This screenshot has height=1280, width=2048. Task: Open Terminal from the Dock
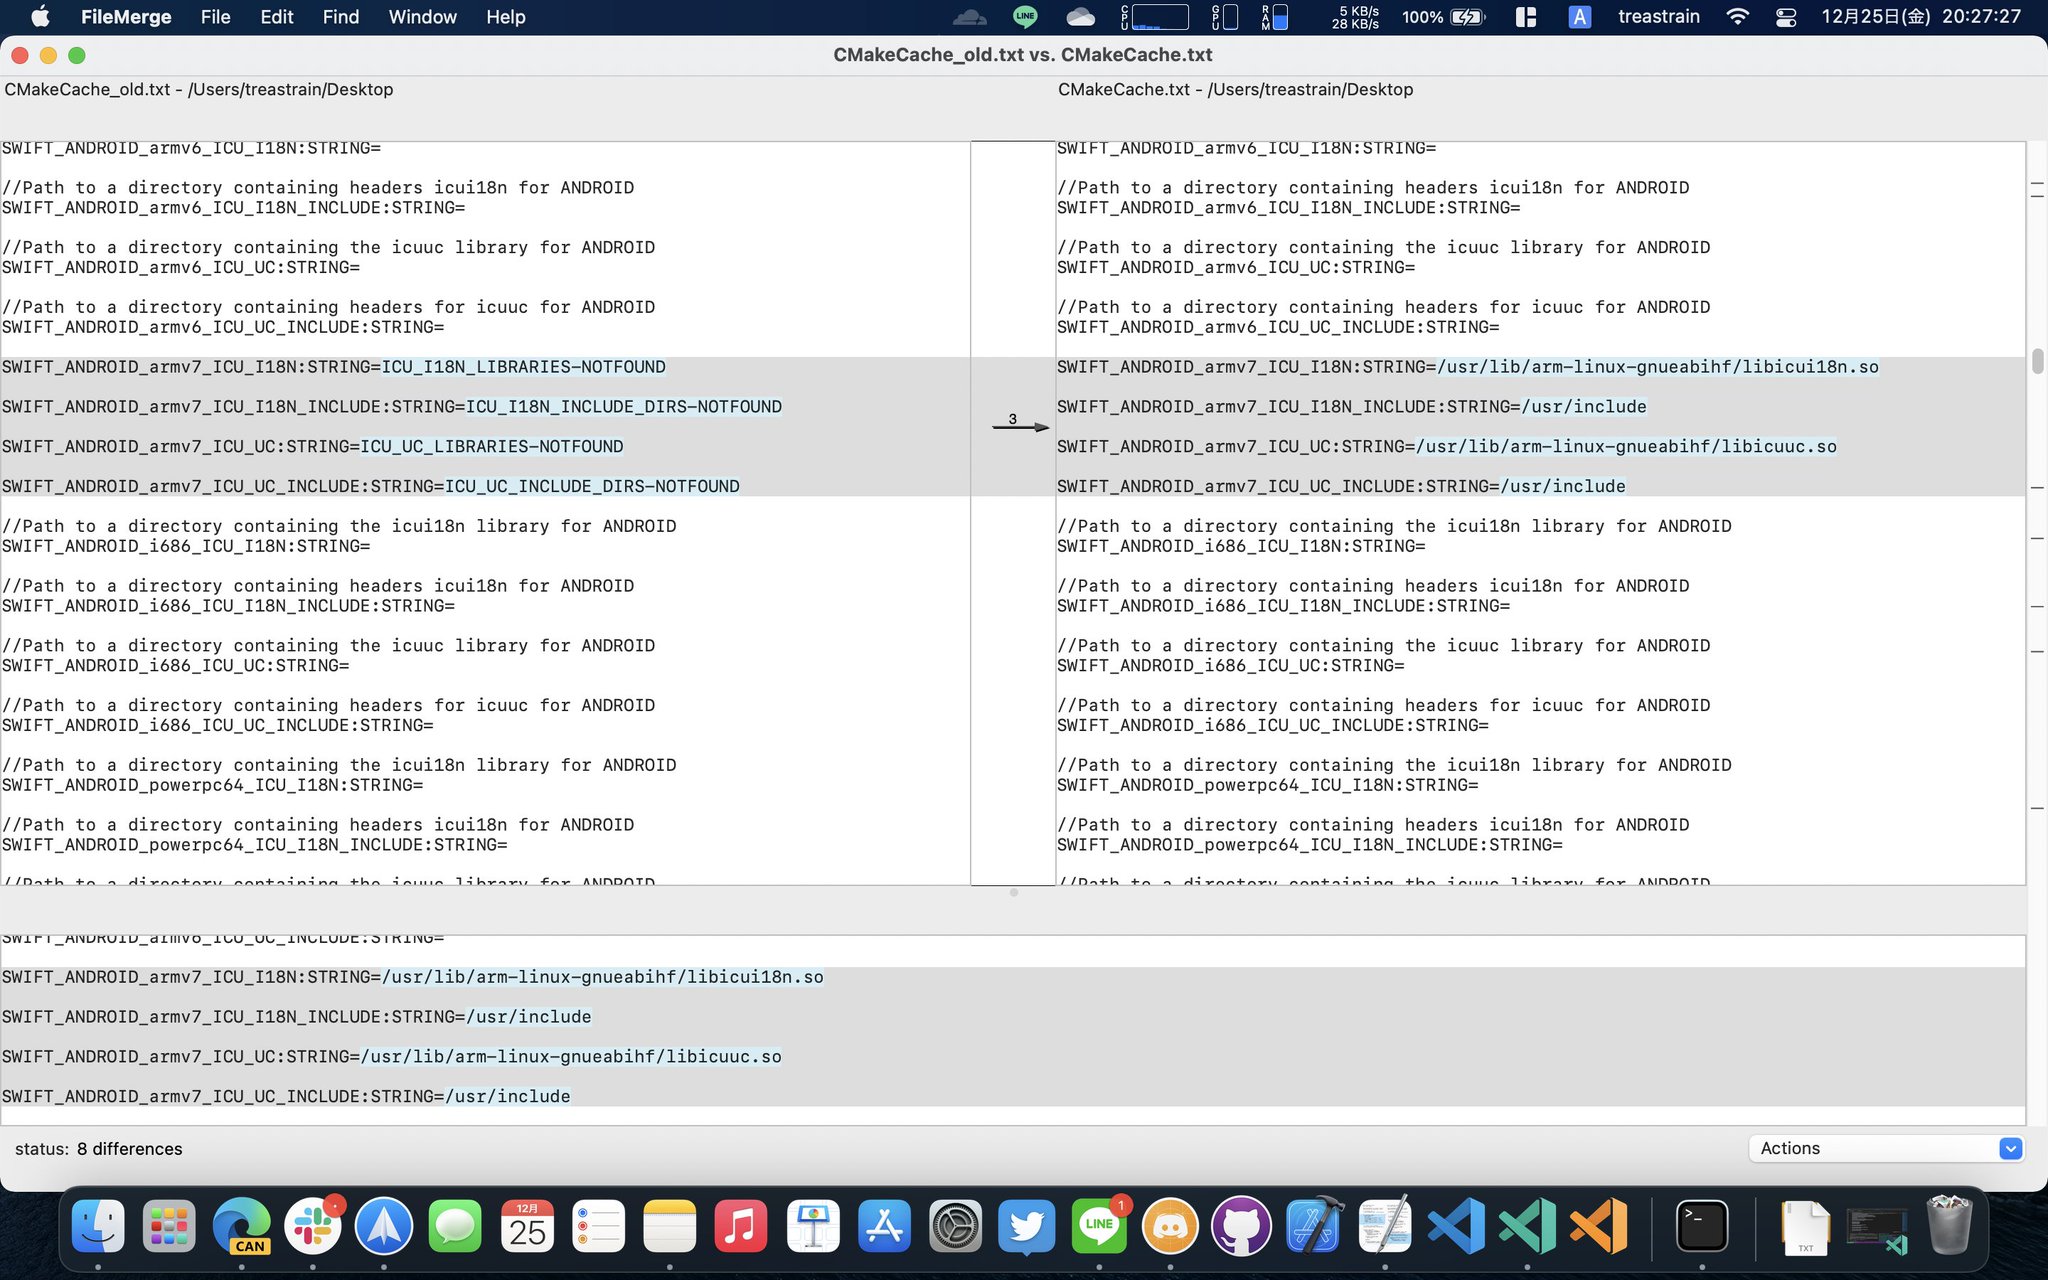click(x=1701, y=1226)
